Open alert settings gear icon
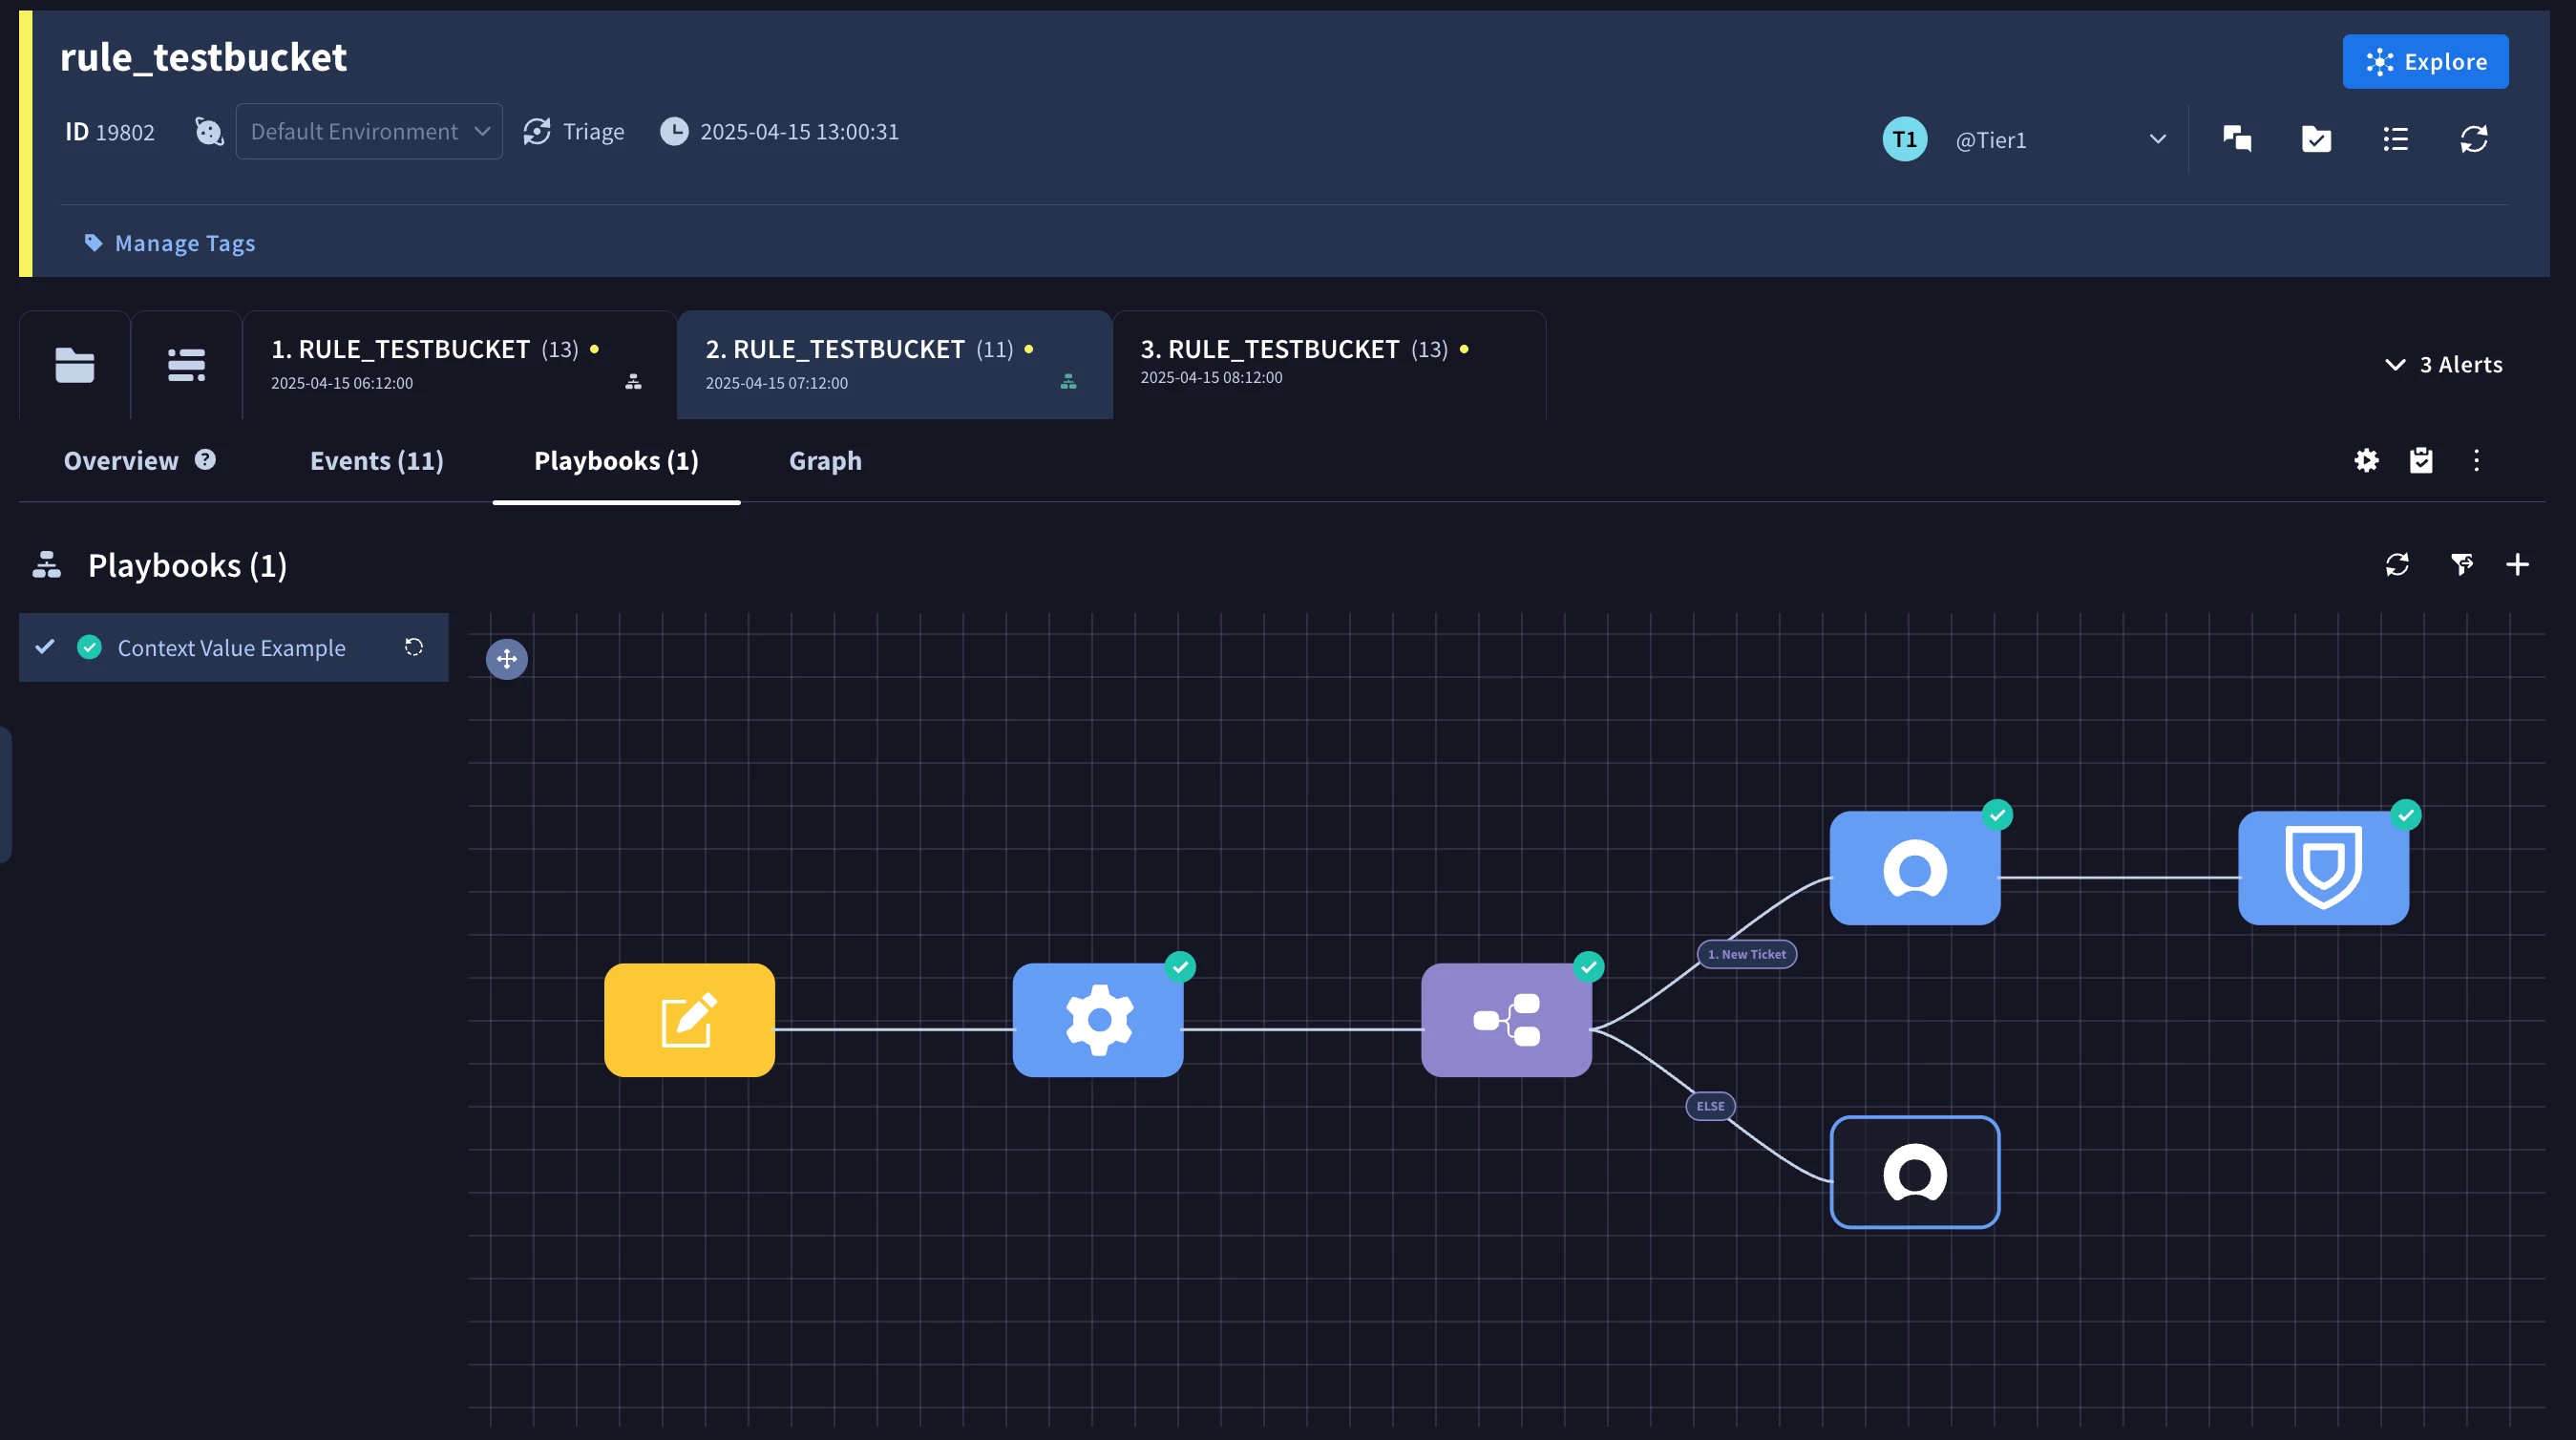Viewport: 2576px width, 1440px height. 2366,460
